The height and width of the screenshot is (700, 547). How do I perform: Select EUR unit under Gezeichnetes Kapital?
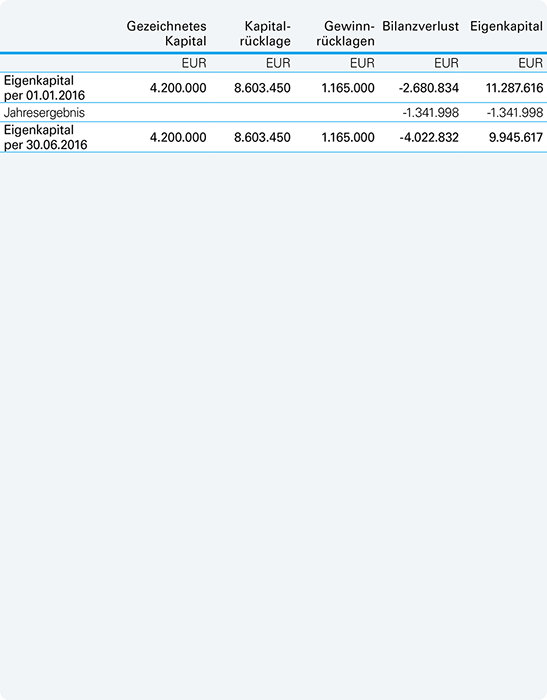(x=194, y=63)
